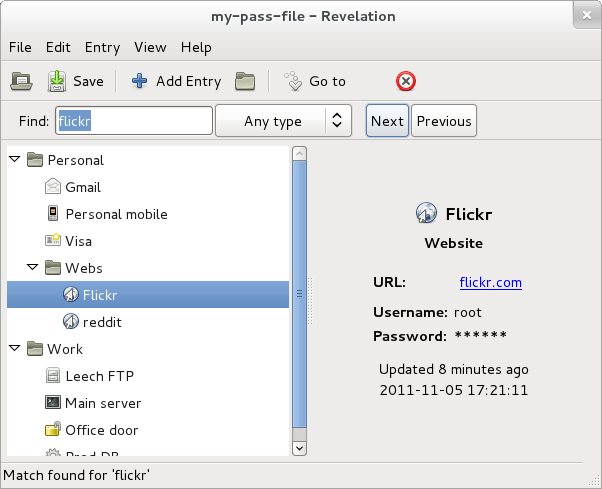Open file using the toolbar open icon

tap(21, 81)
